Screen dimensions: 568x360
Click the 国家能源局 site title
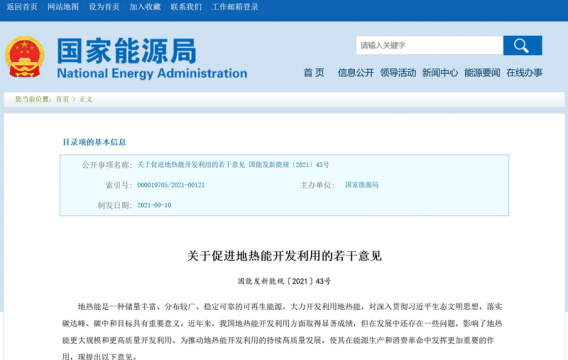click(126, 51)
